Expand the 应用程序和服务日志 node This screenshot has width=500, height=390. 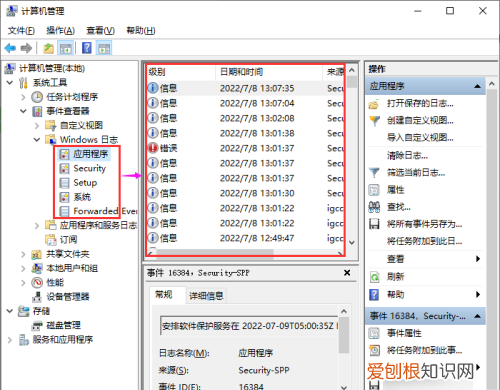[x=37, y=226]
